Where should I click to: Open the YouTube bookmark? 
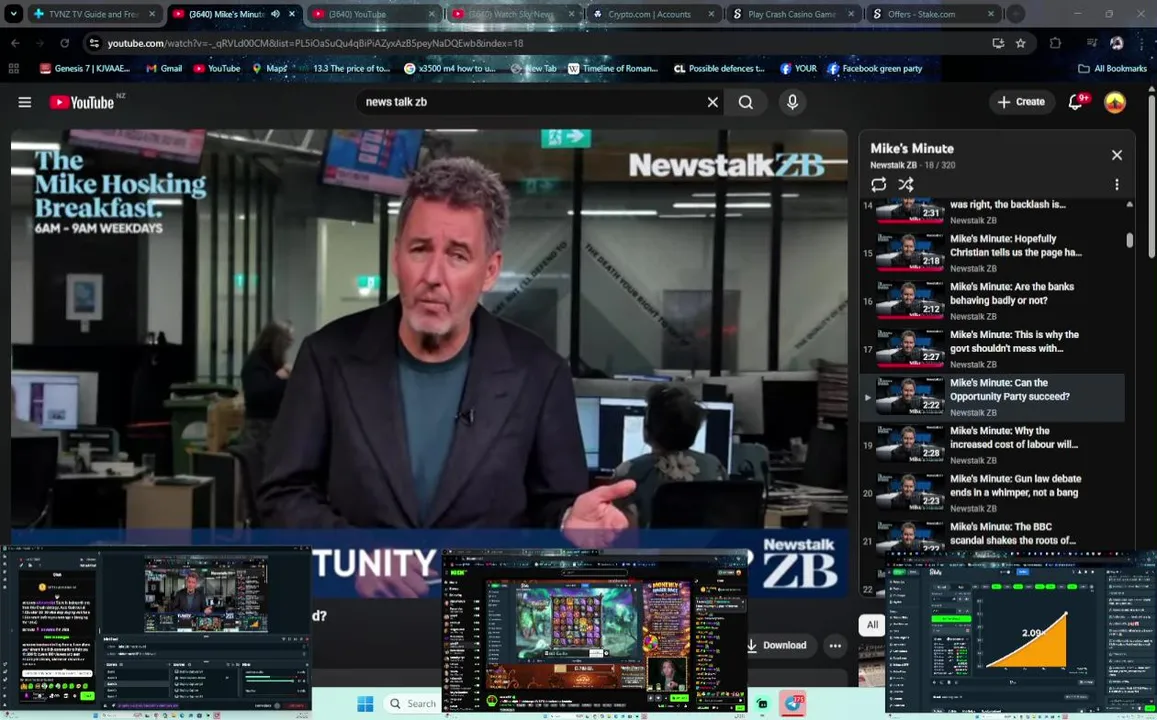click(217, 69)
